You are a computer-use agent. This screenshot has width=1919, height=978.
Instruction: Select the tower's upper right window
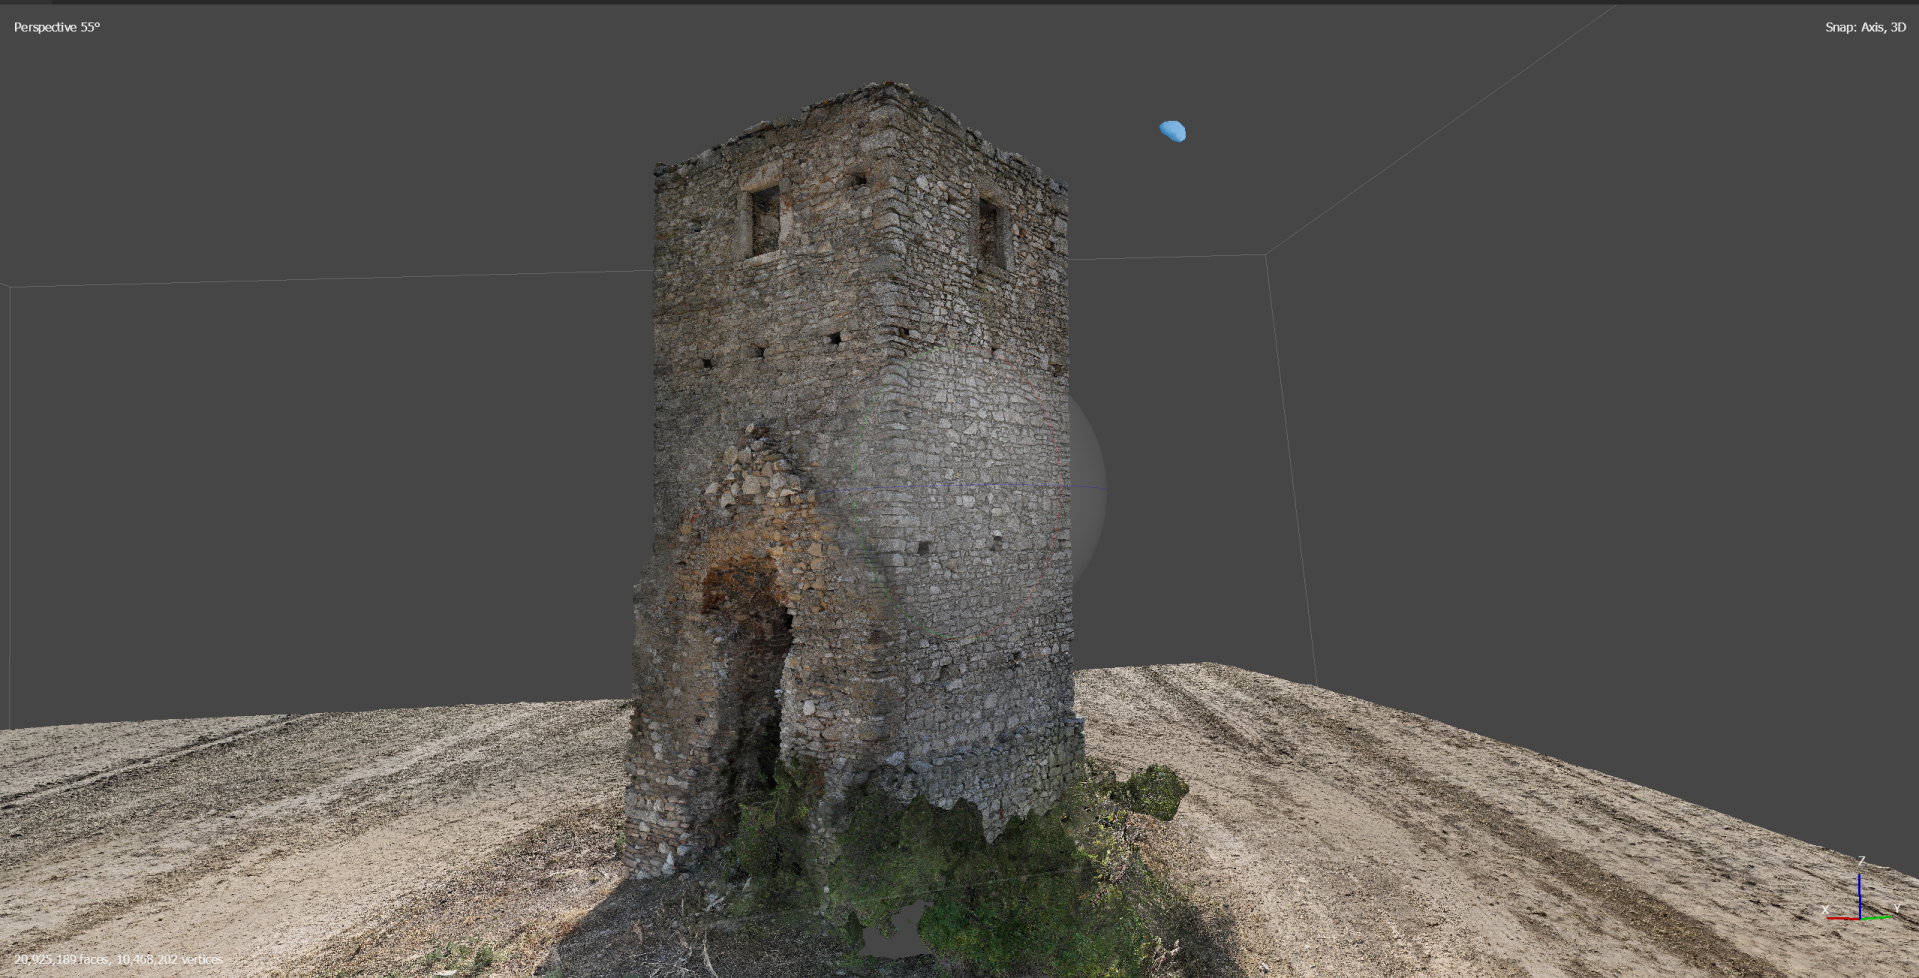990,232
